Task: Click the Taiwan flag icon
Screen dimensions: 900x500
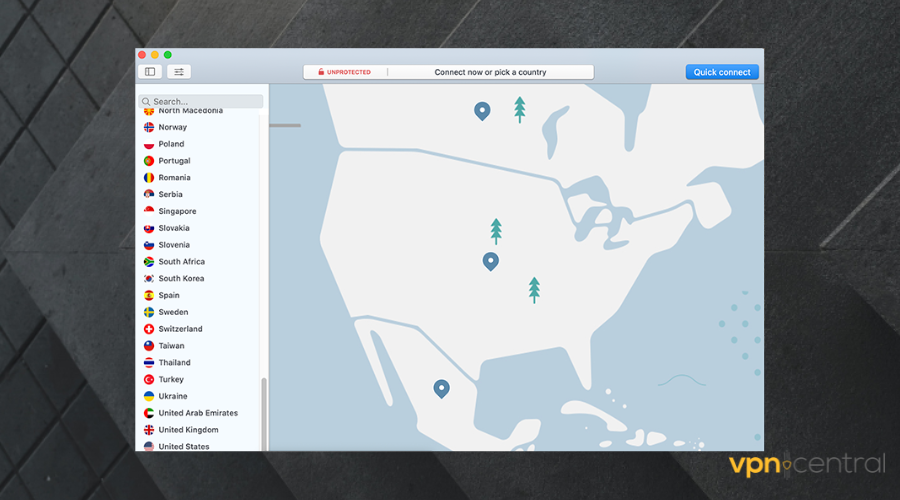Action: [x=149, y=346]
